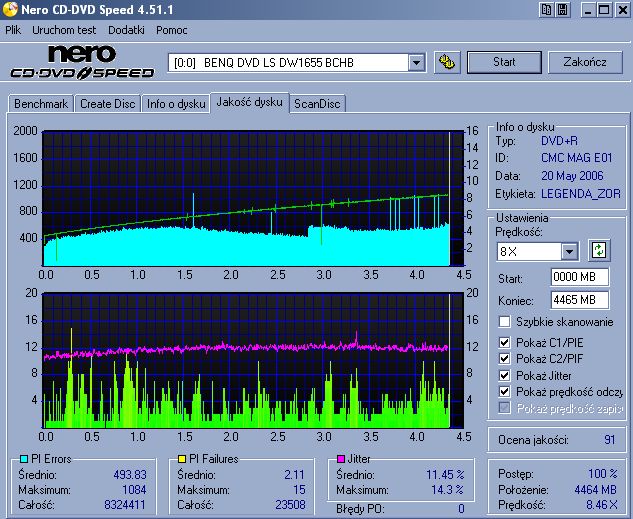
Task: Enable Szybkie skanowanie checkbox
Action: (x=504, y=322)
